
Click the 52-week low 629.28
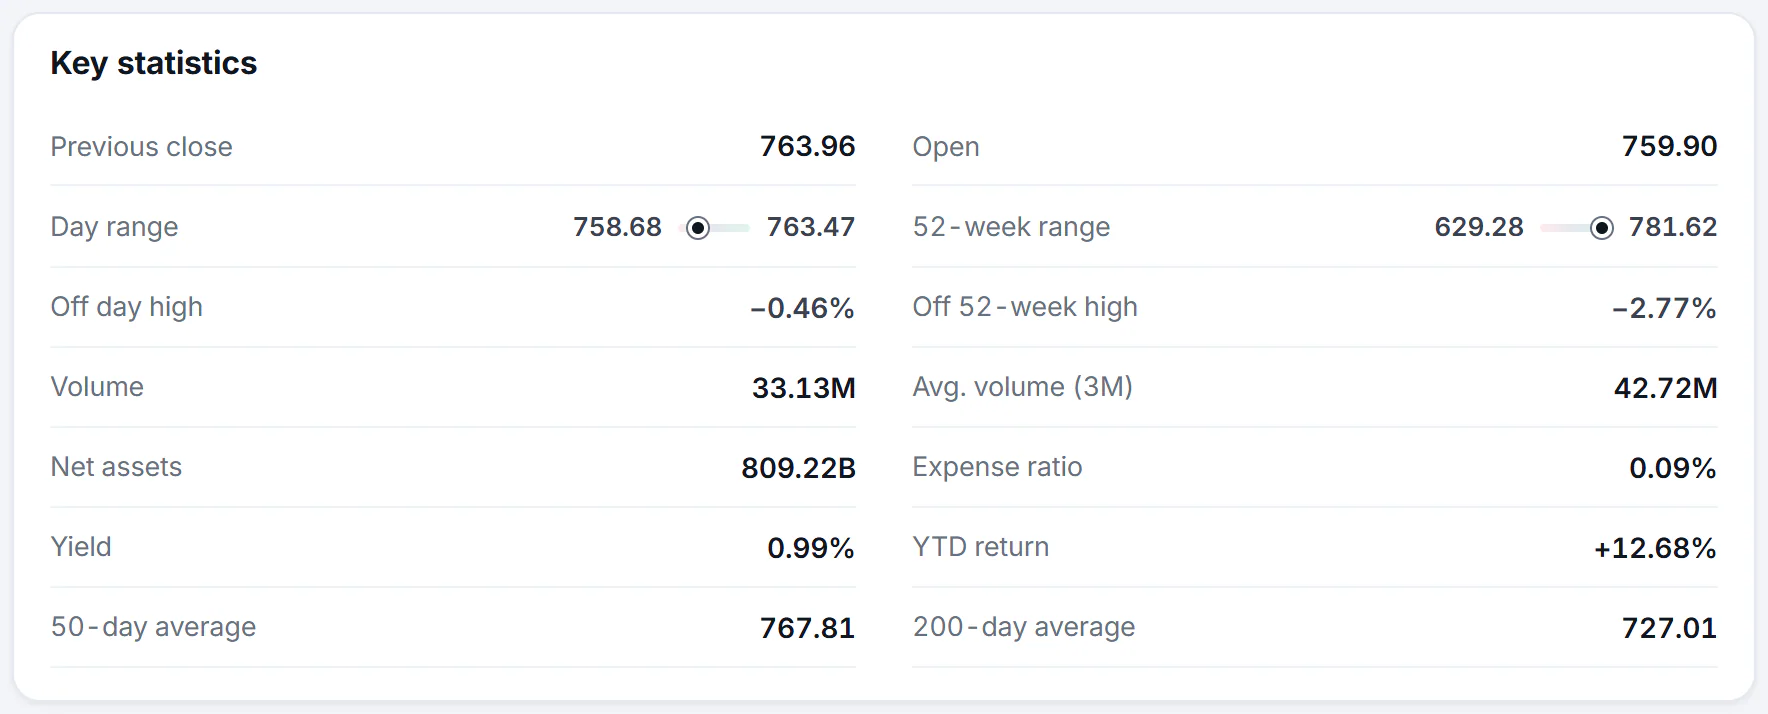point(1480,227)
